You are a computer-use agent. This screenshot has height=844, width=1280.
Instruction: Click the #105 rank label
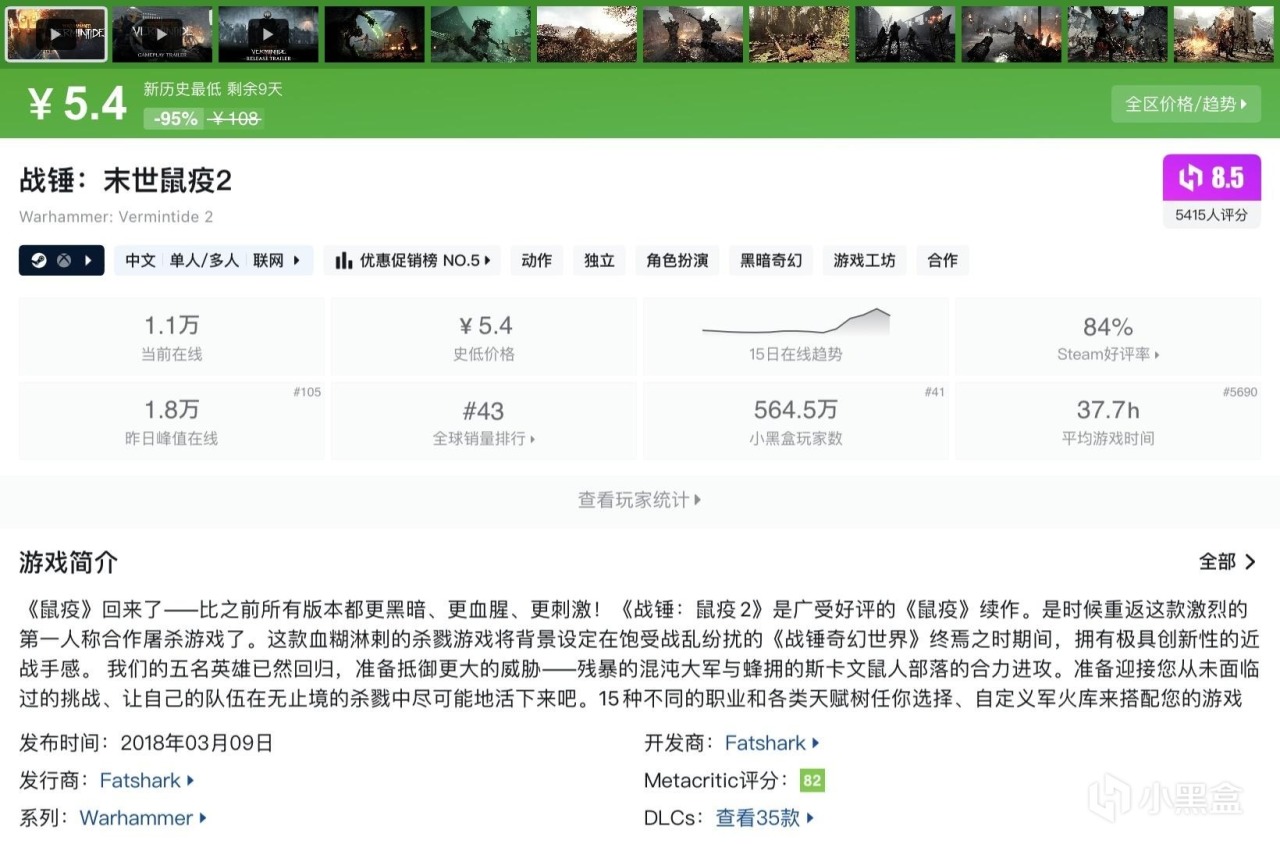click(x=307, y=392)
